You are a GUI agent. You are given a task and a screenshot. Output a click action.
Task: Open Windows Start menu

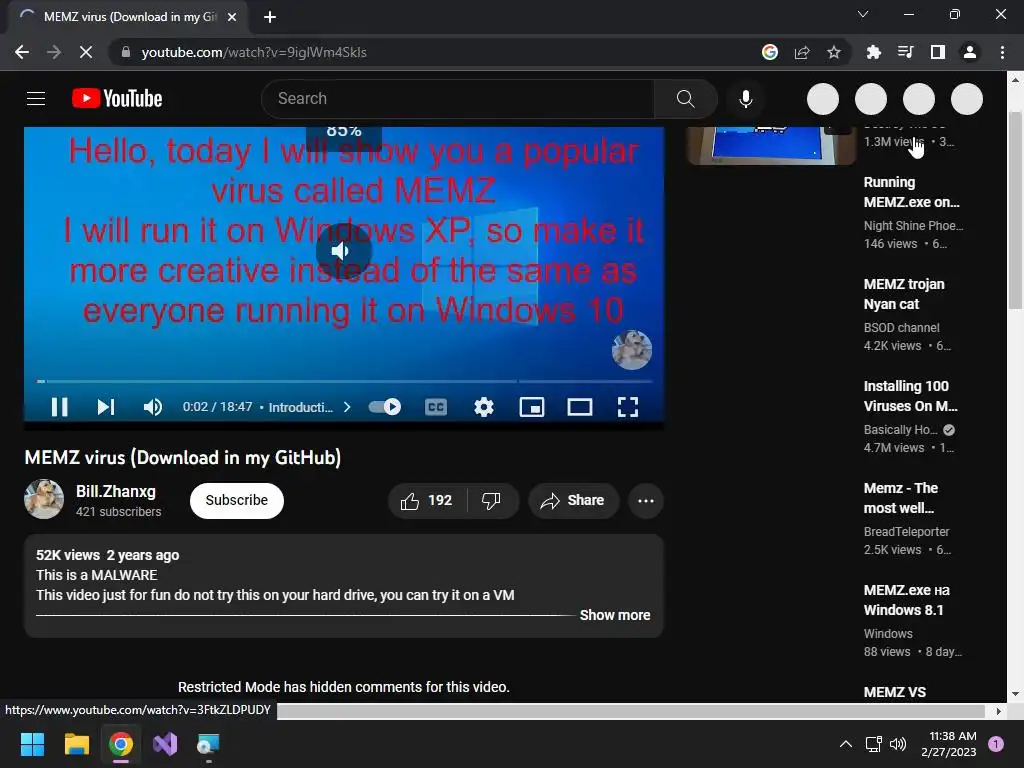32,744
